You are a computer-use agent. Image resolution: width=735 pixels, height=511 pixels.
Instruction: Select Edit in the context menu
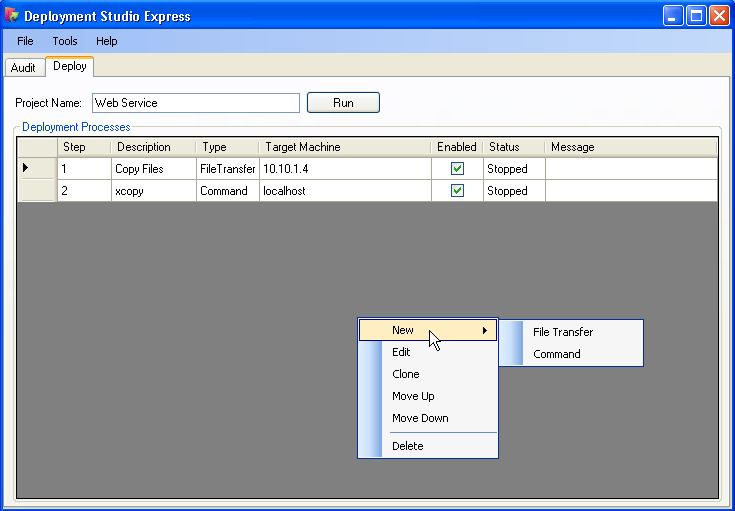401,352
